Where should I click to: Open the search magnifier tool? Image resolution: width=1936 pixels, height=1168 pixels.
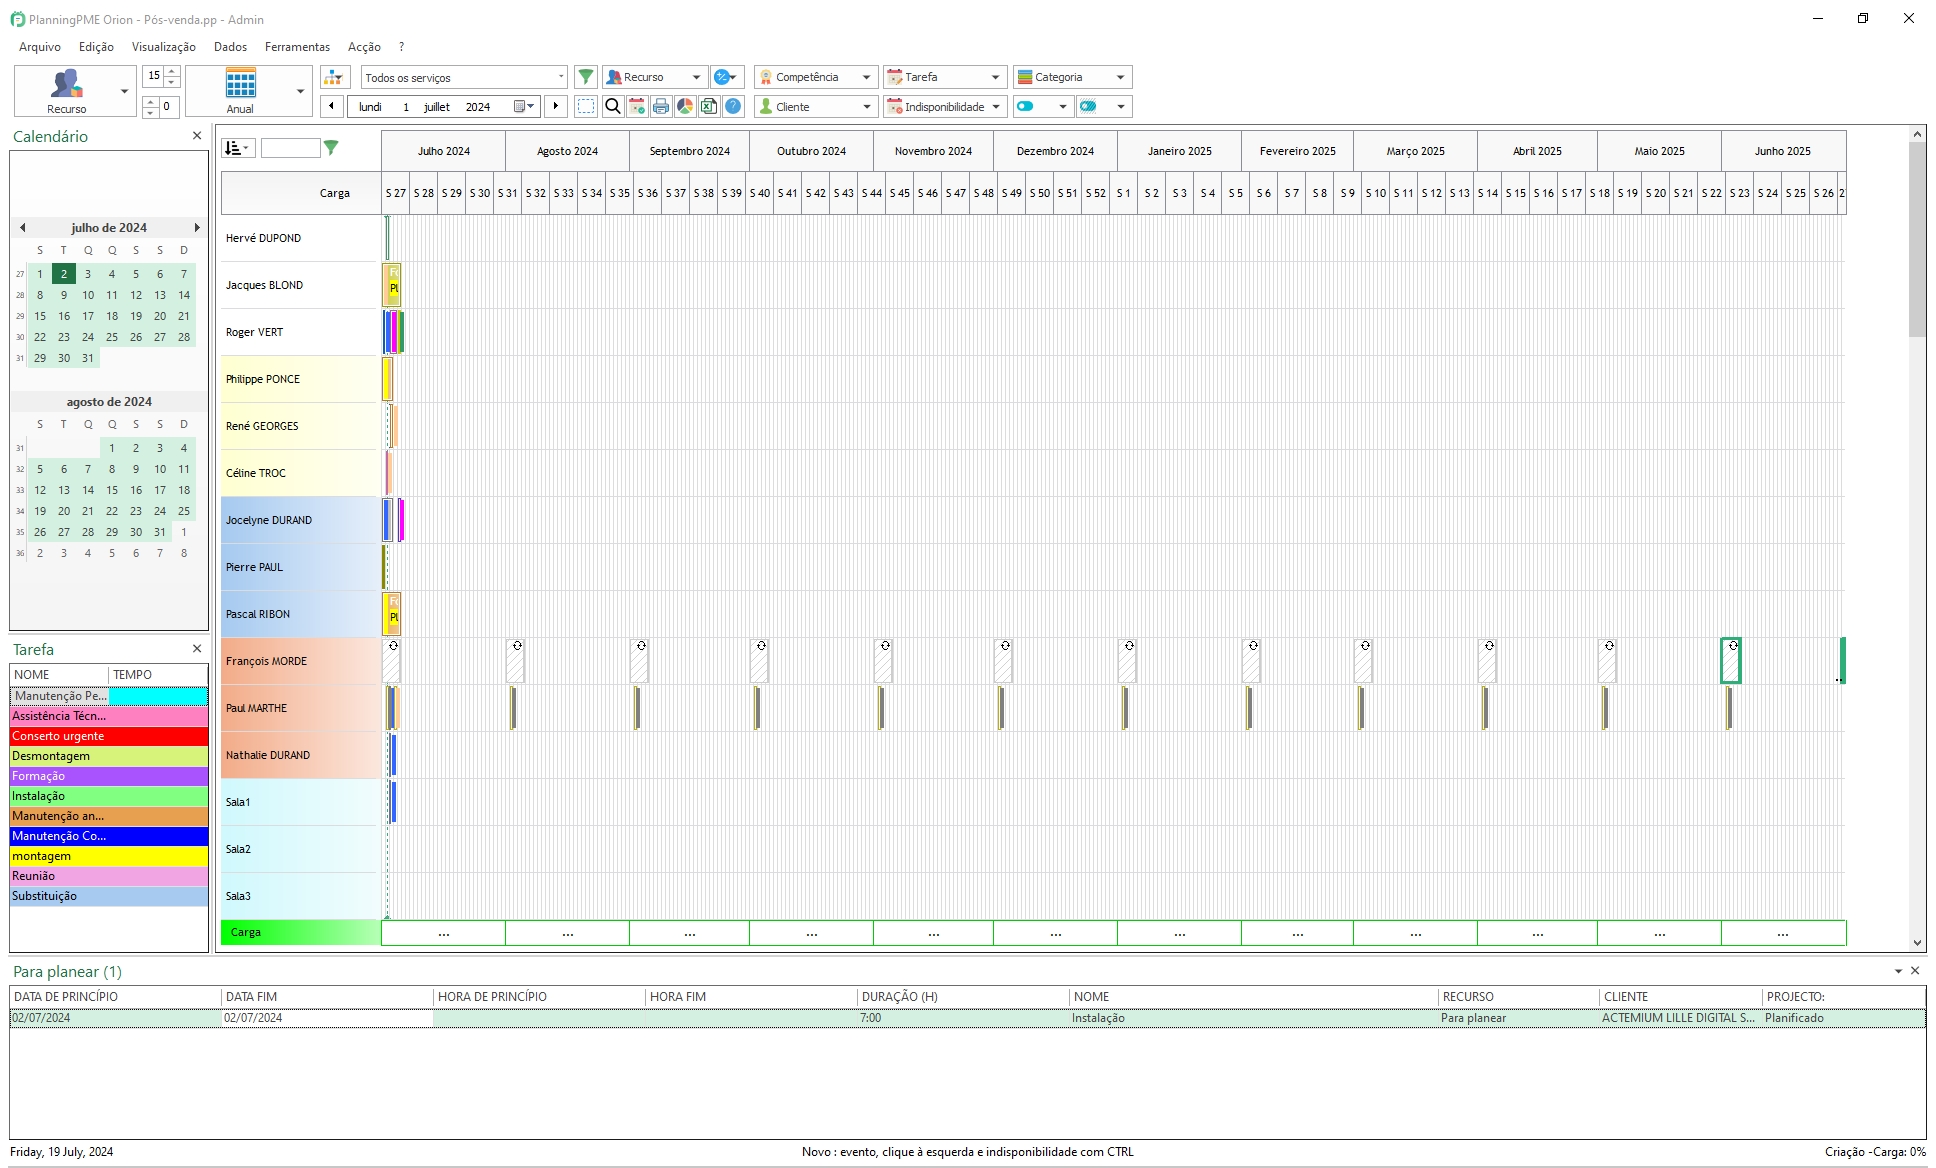[x=613, y=106]
